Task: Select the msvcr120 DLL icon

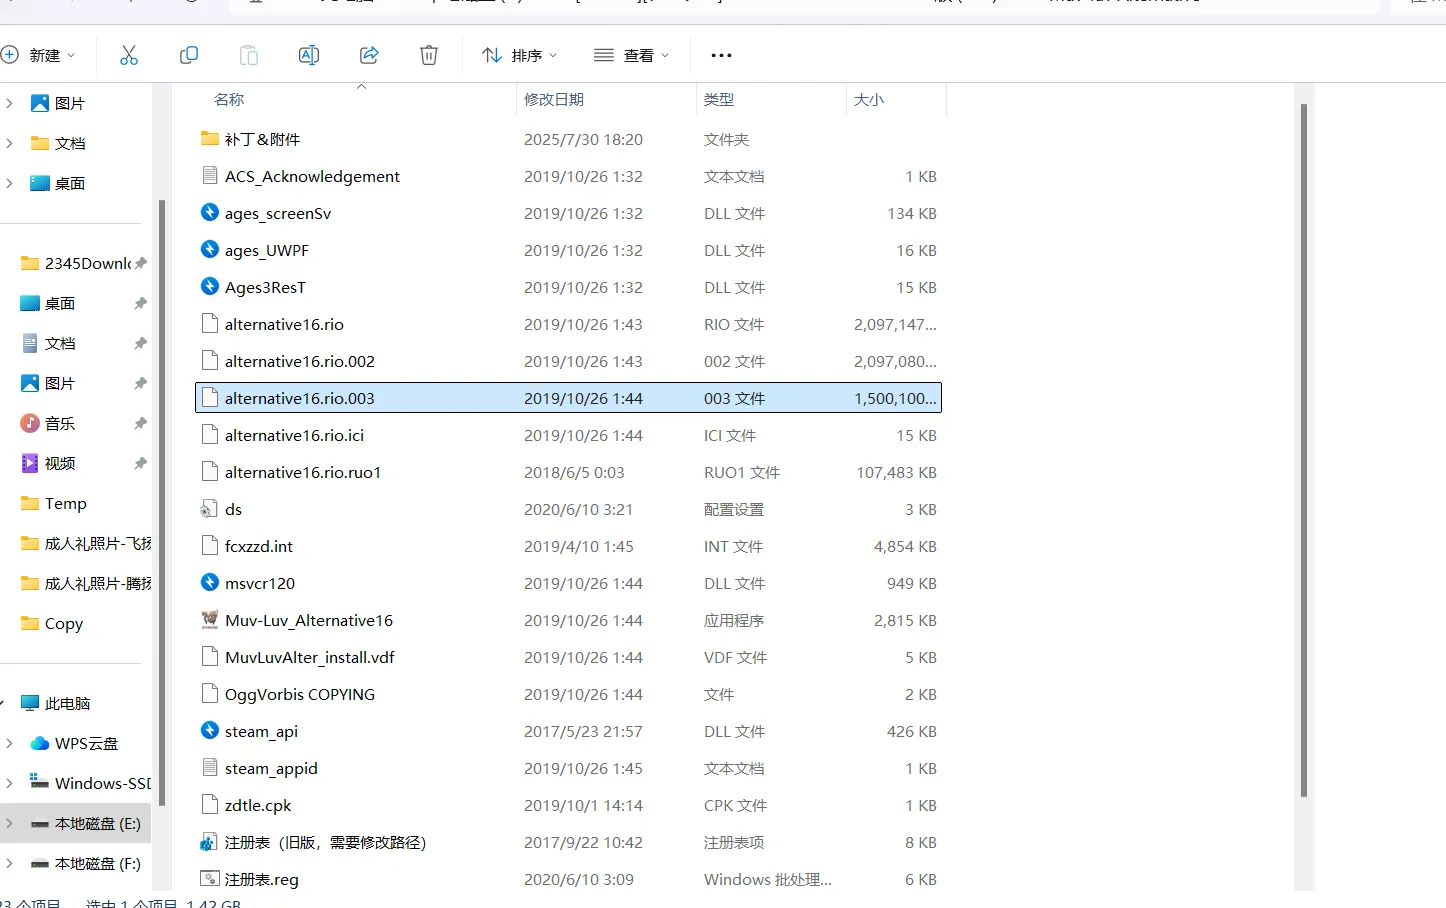Action: point(210,583)
